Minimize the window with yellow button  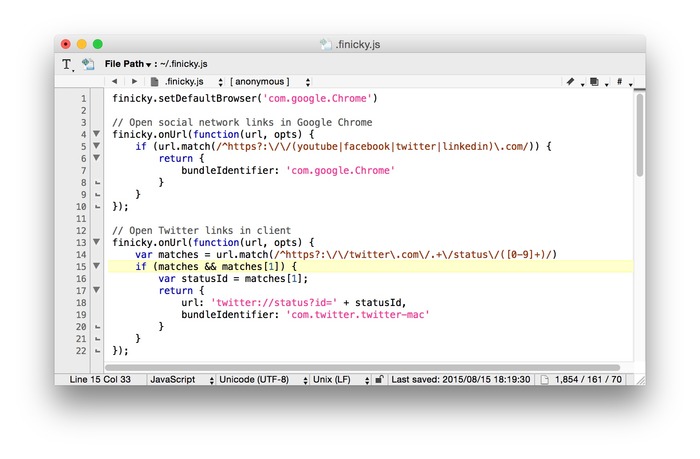tap(82, 44)
